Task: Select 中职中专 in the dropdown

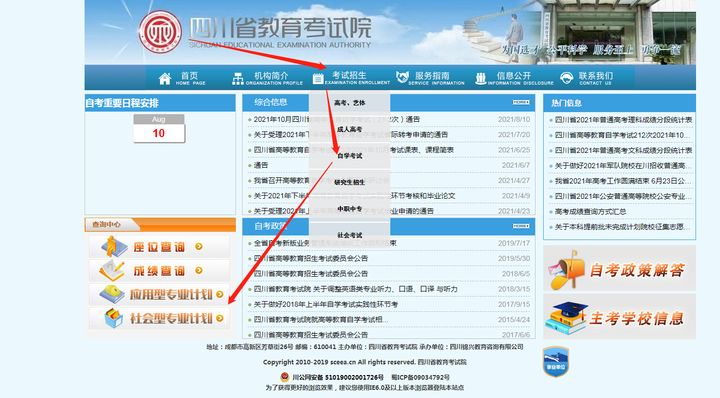Action: (349, 209)
